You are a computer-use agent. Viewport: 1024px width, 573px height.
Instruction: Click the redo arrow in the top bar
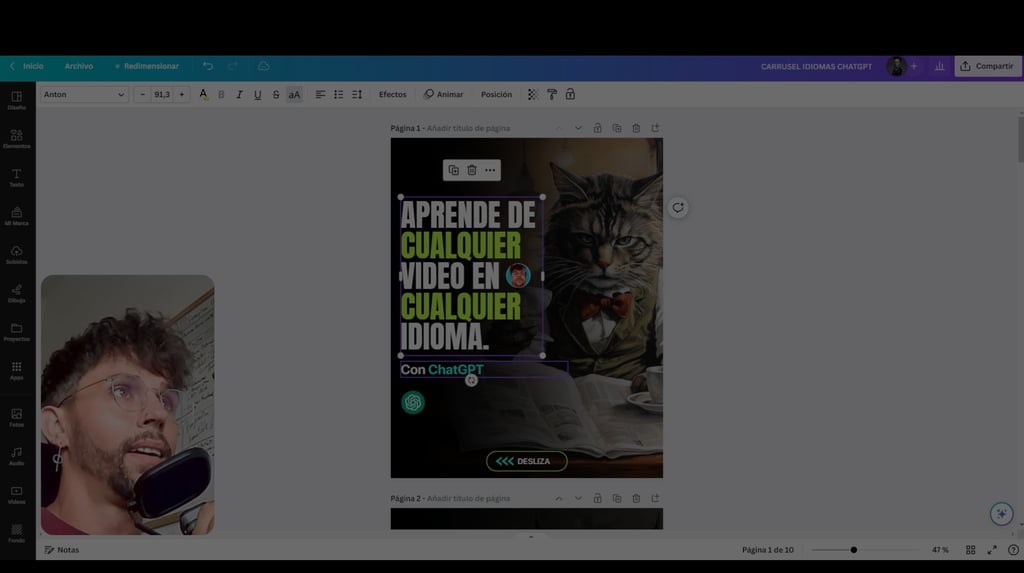233,66
